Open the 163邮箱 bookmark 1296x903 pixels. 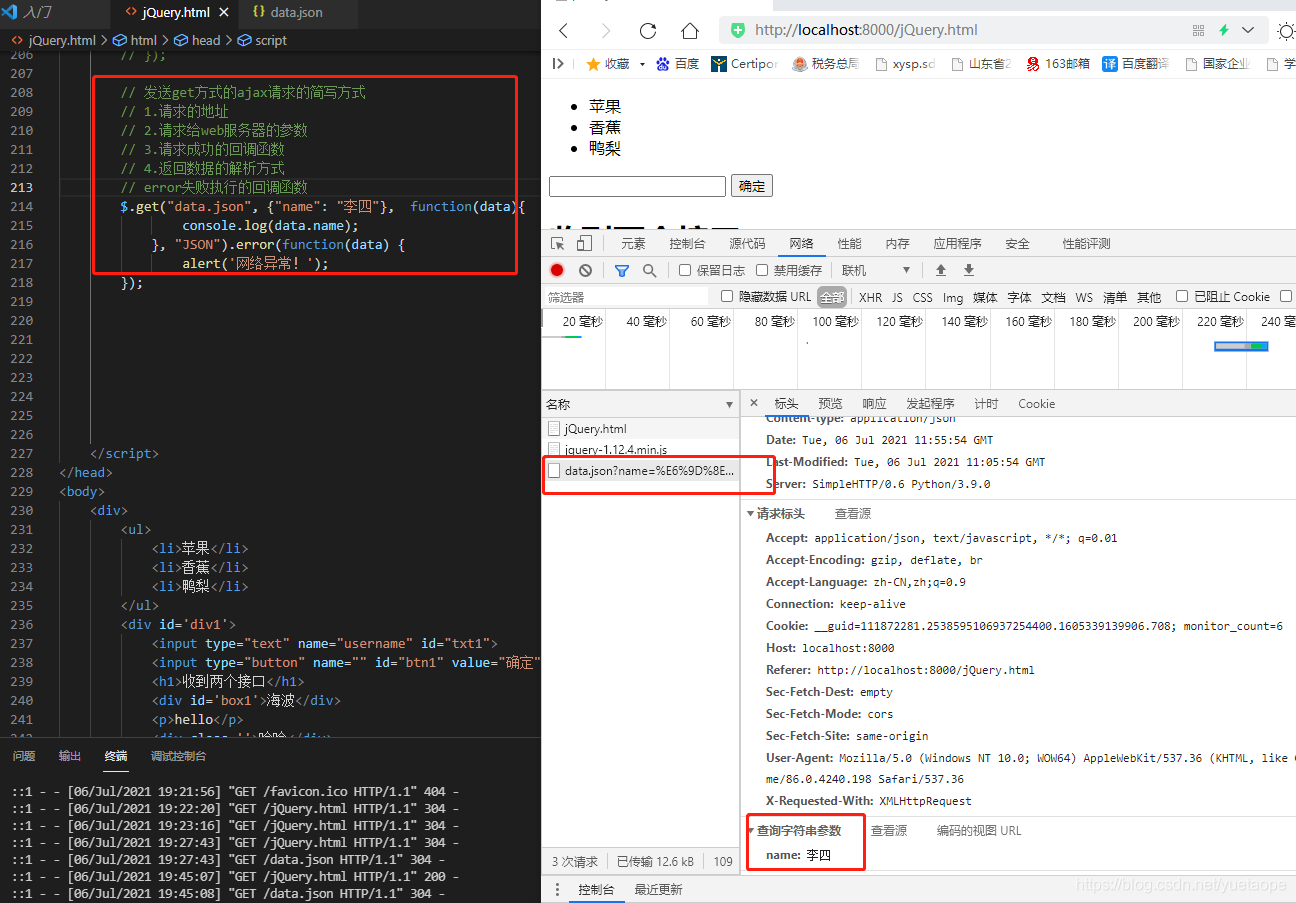1057,63
